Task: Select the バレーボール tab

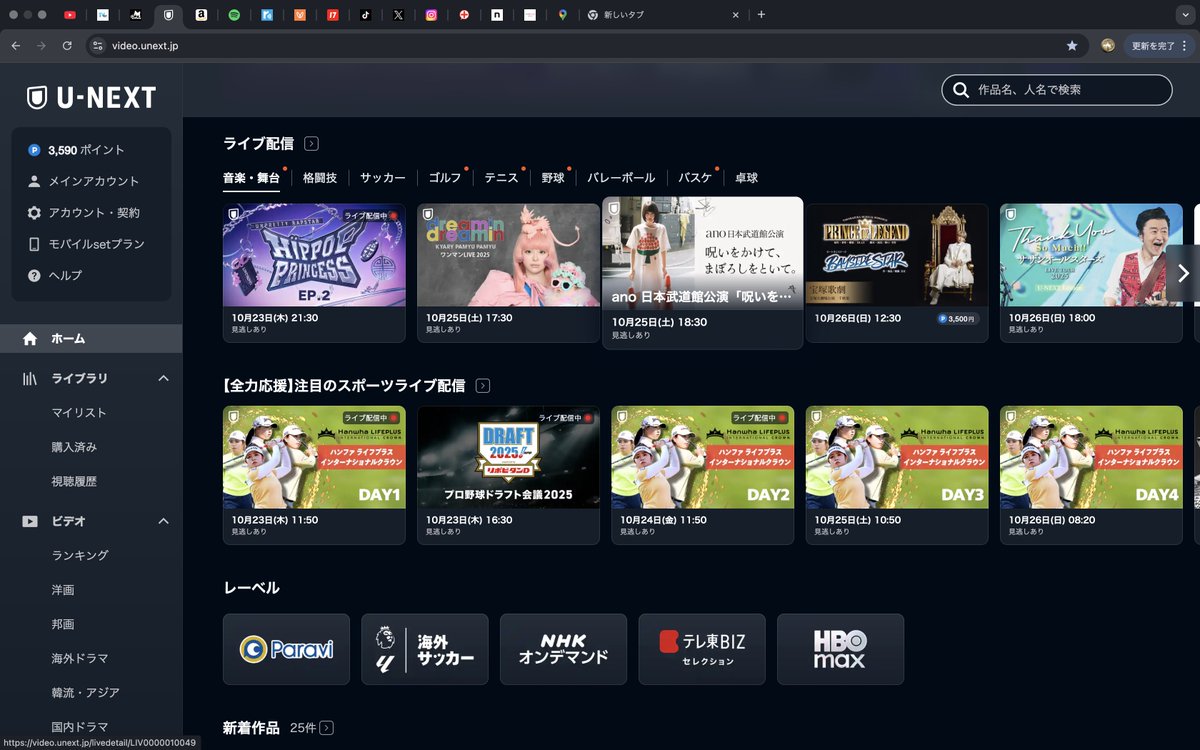Action: tap(621, 178)
